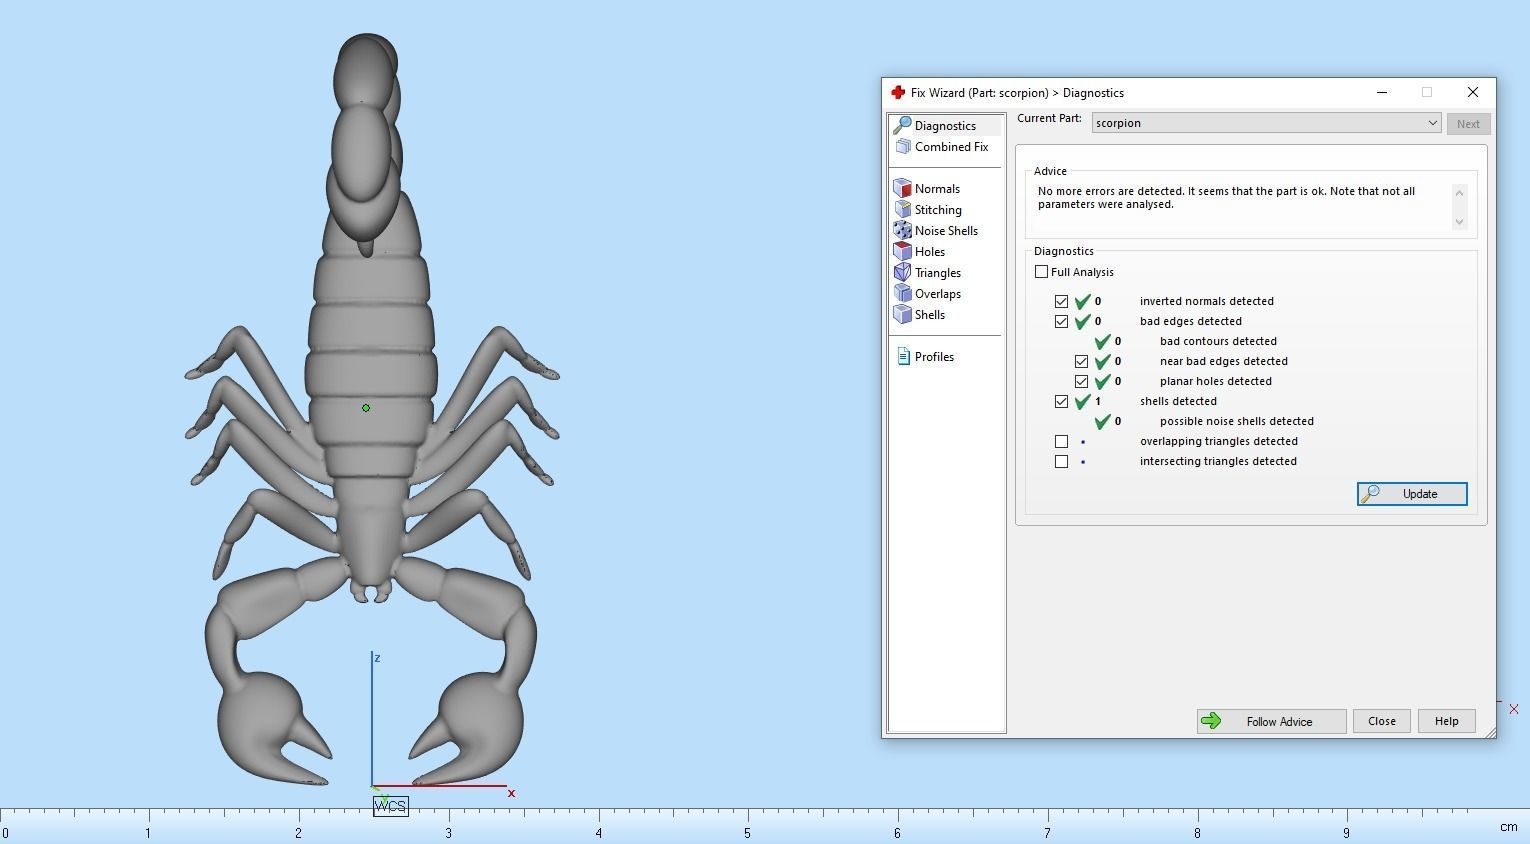Image resolution: width=1530 pixels, height=844 pixels.
Task: Click the green center point on scorpion
Action: (366, 408)
